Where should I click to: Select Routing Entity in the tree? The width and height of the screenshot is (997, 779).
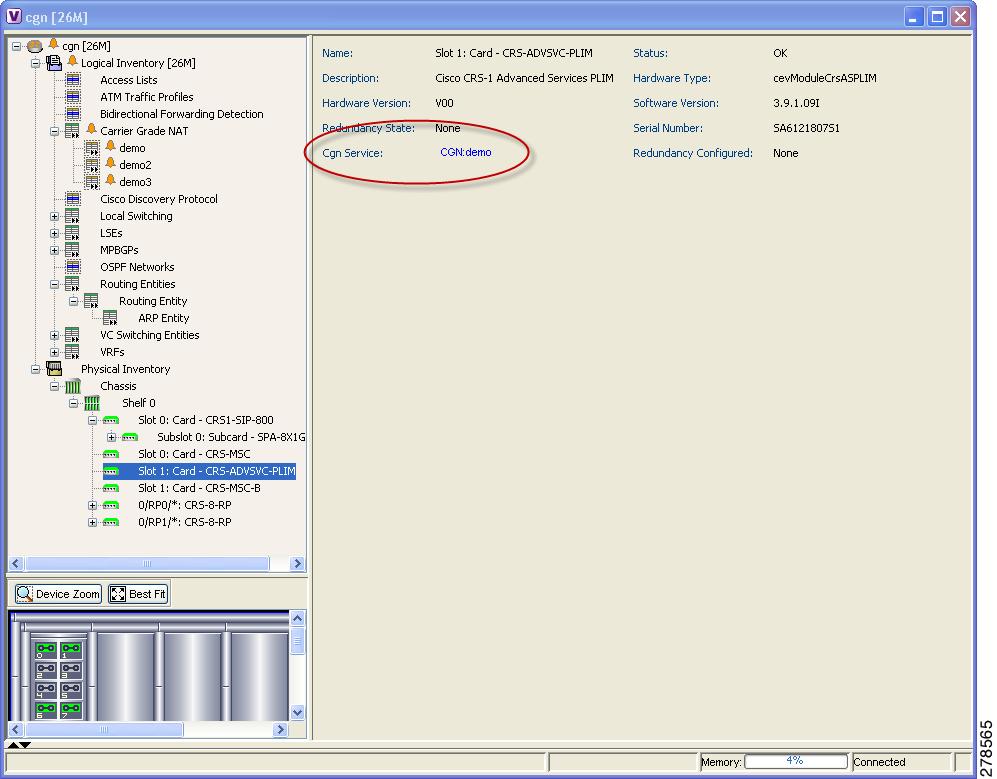coord(153,301)
